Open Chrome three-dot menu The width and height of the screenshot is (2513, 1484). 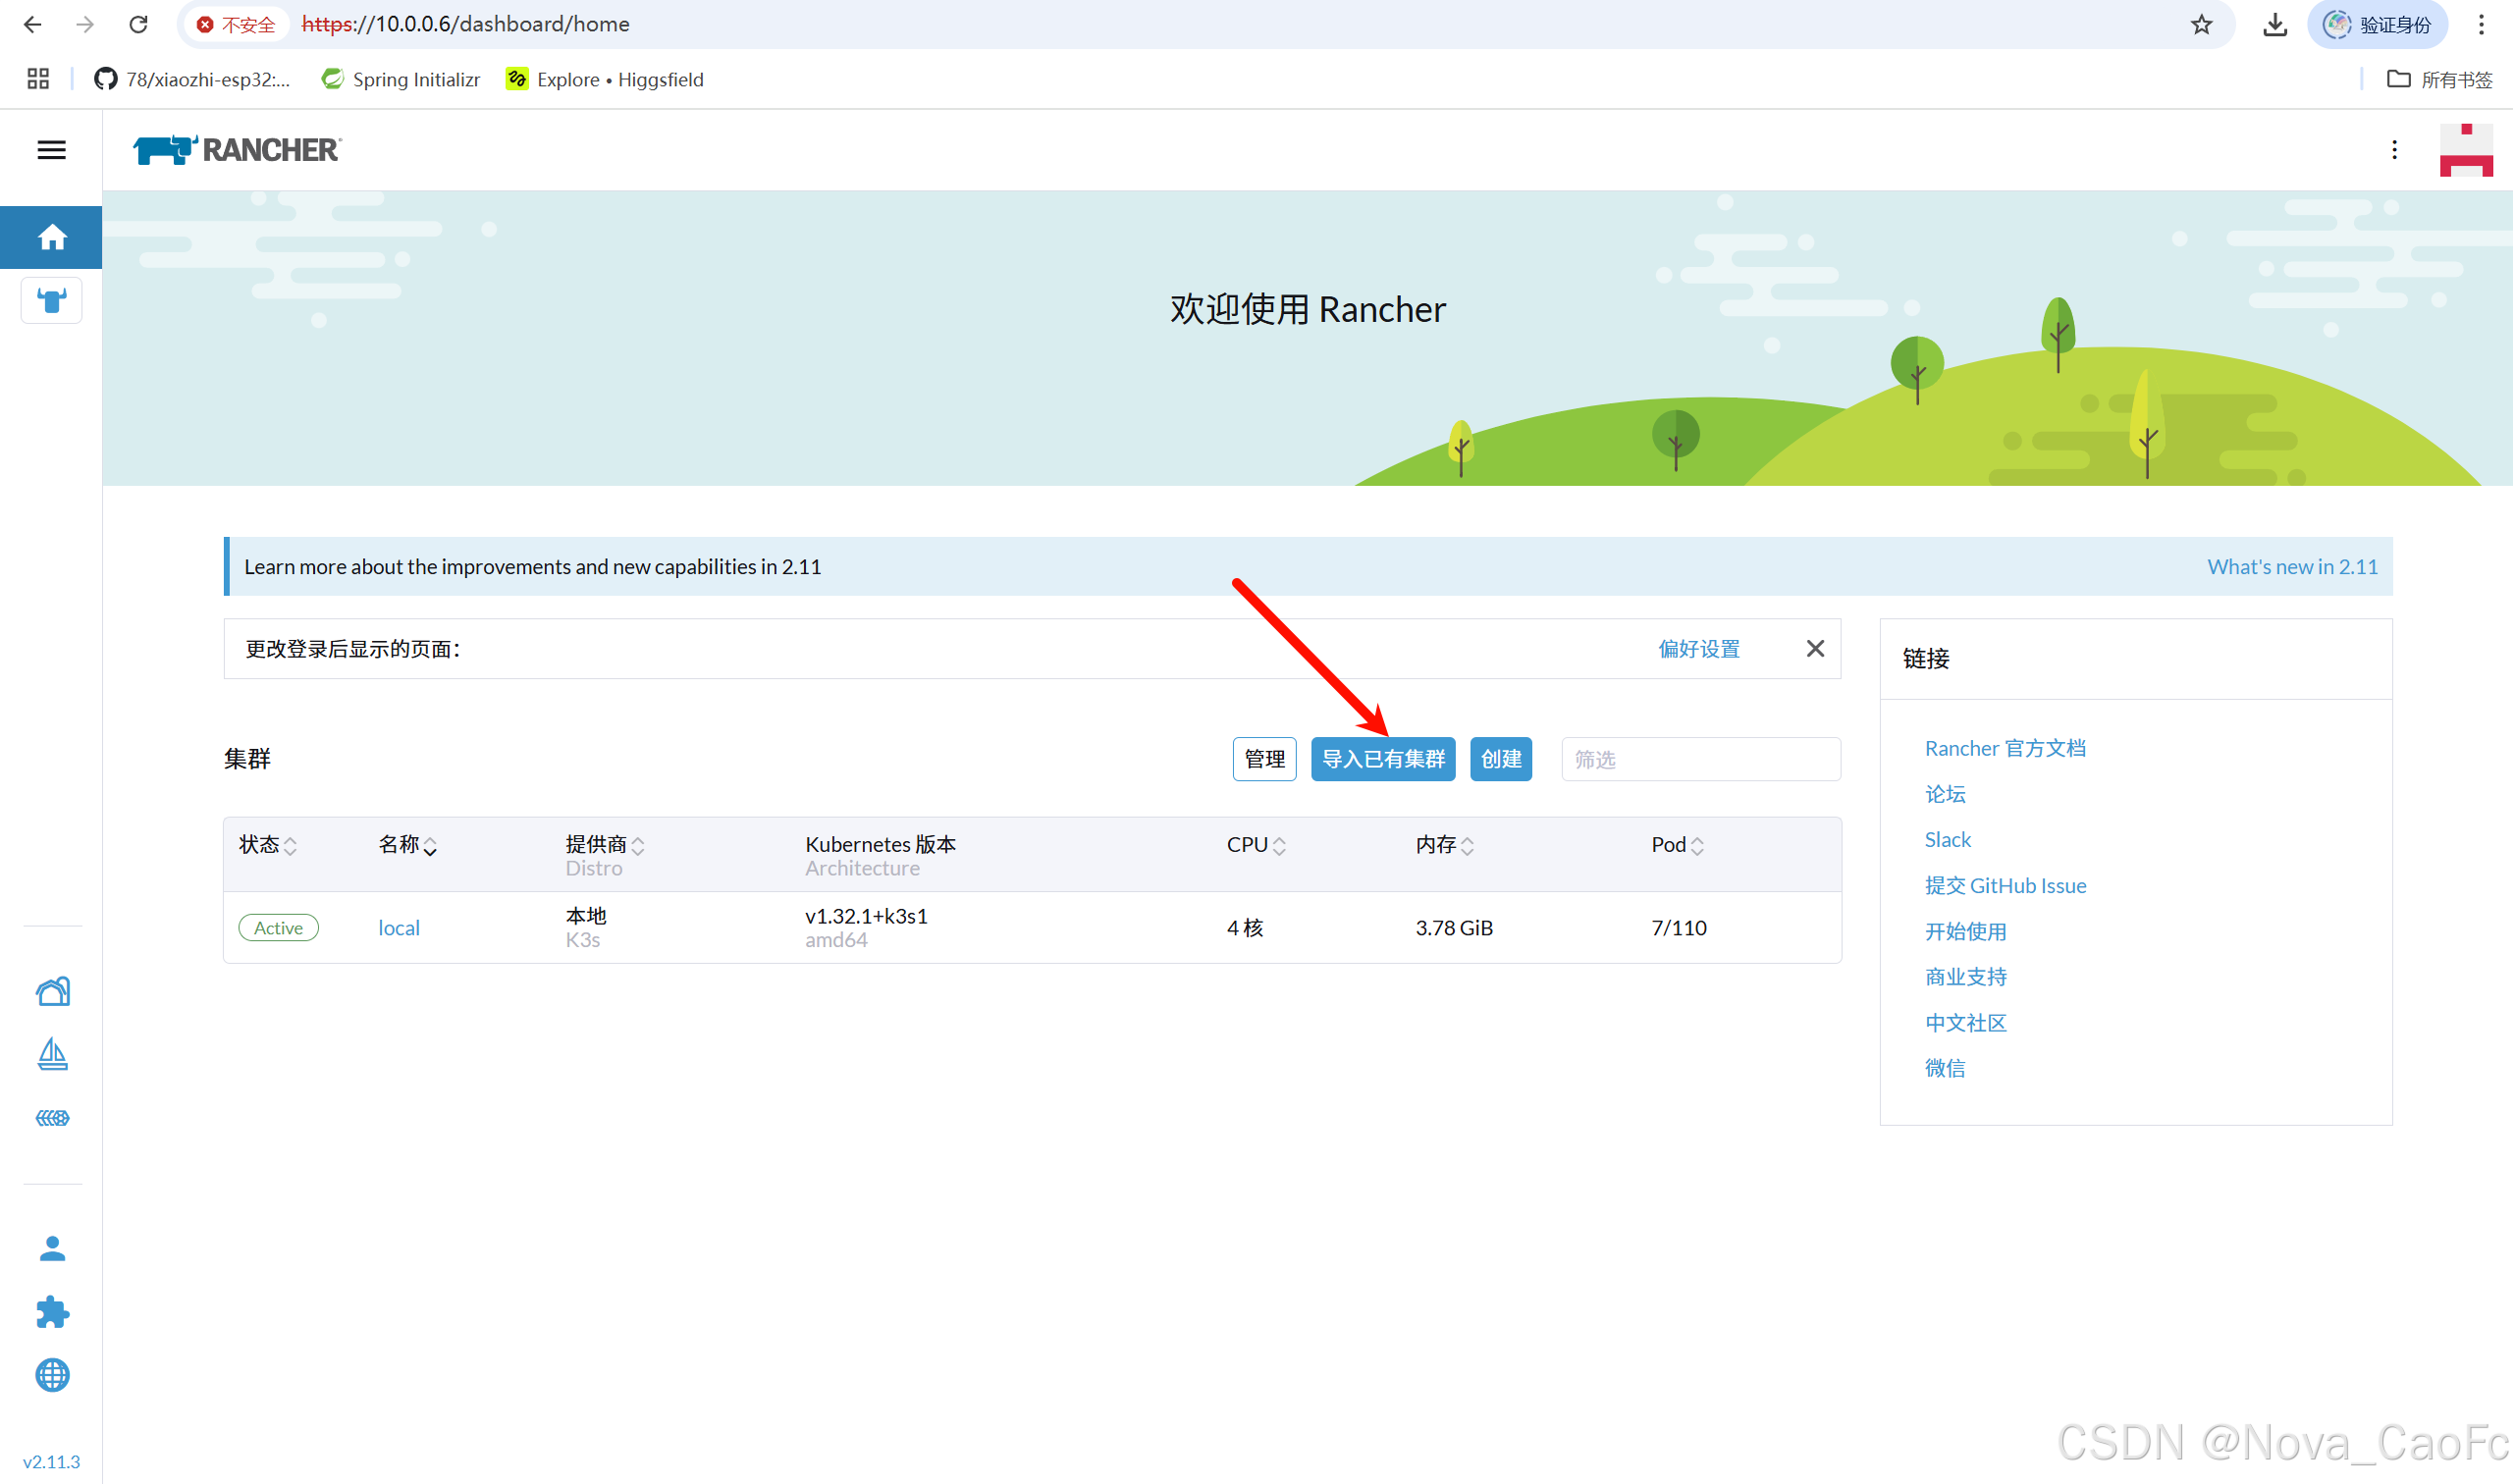tap(2481, 24)
